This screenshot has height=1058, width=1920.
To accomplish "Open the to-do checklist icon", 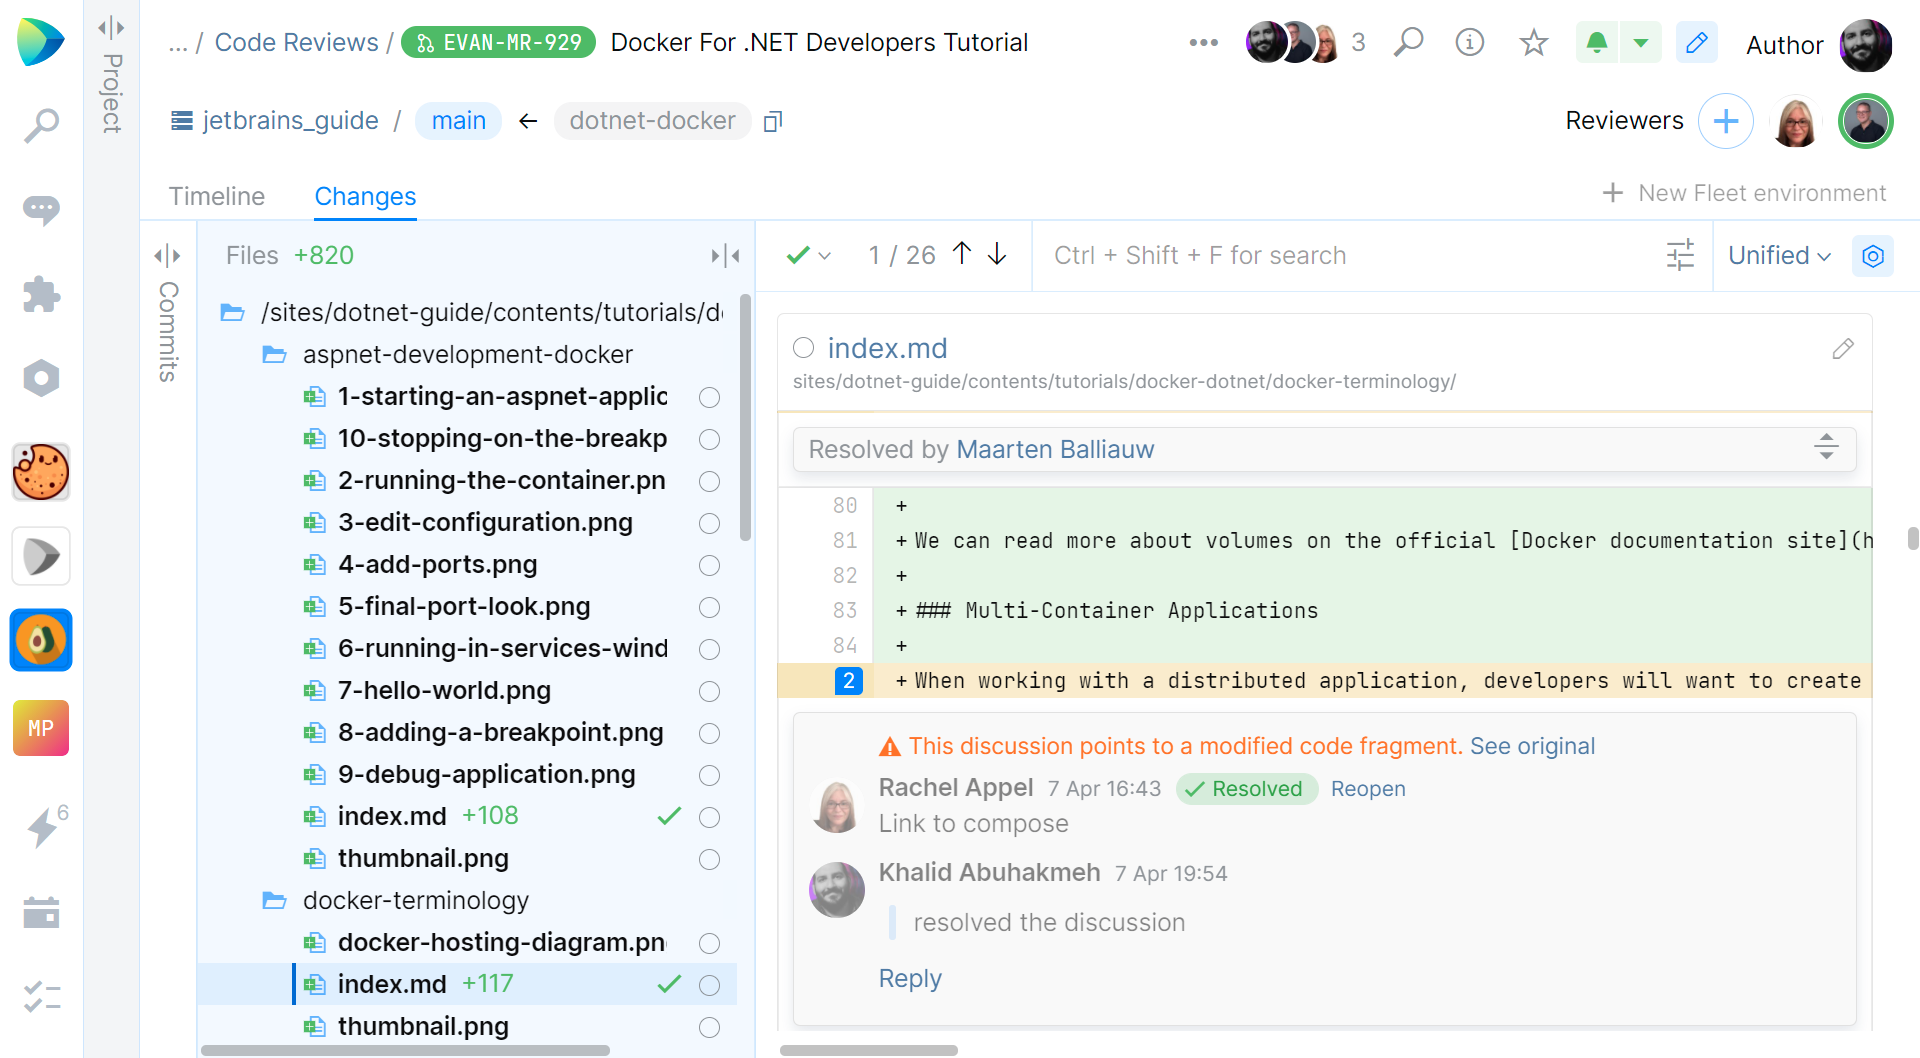I will 41,996.
